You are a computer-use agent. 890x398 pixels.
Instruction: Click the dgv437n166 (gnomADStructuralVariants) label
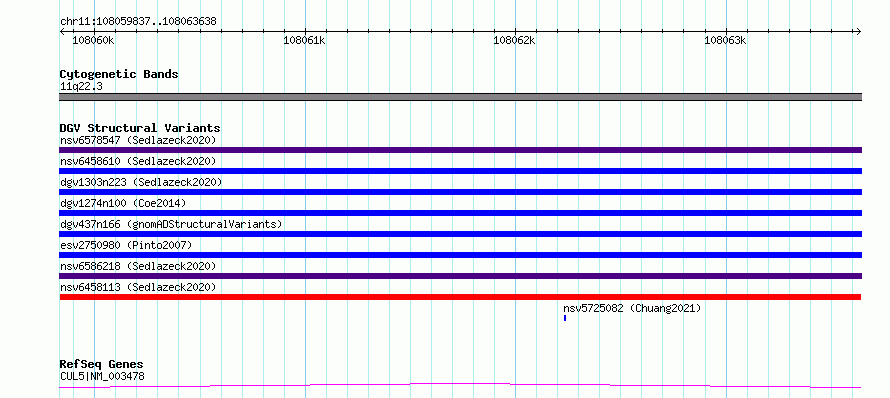[171, 224]
